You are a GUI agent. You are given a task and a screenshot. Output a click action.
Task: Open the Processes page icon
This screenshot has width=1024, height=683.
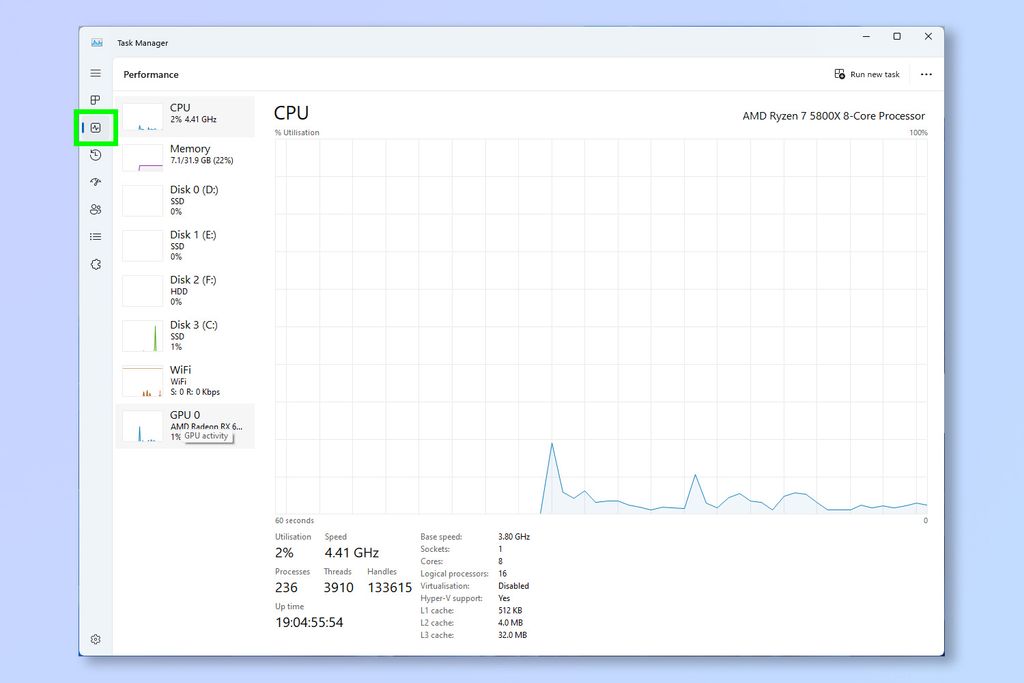click(x=95, y=100)
